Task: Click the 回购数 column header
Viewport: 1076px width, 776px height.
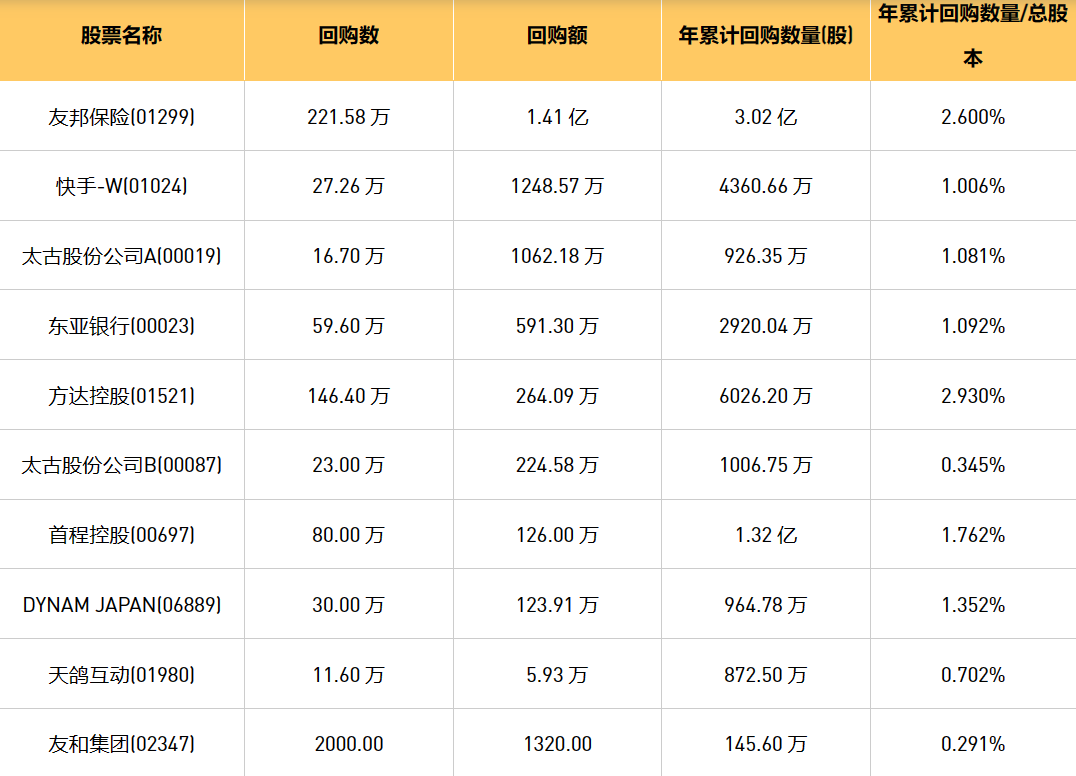Action: 348,36
